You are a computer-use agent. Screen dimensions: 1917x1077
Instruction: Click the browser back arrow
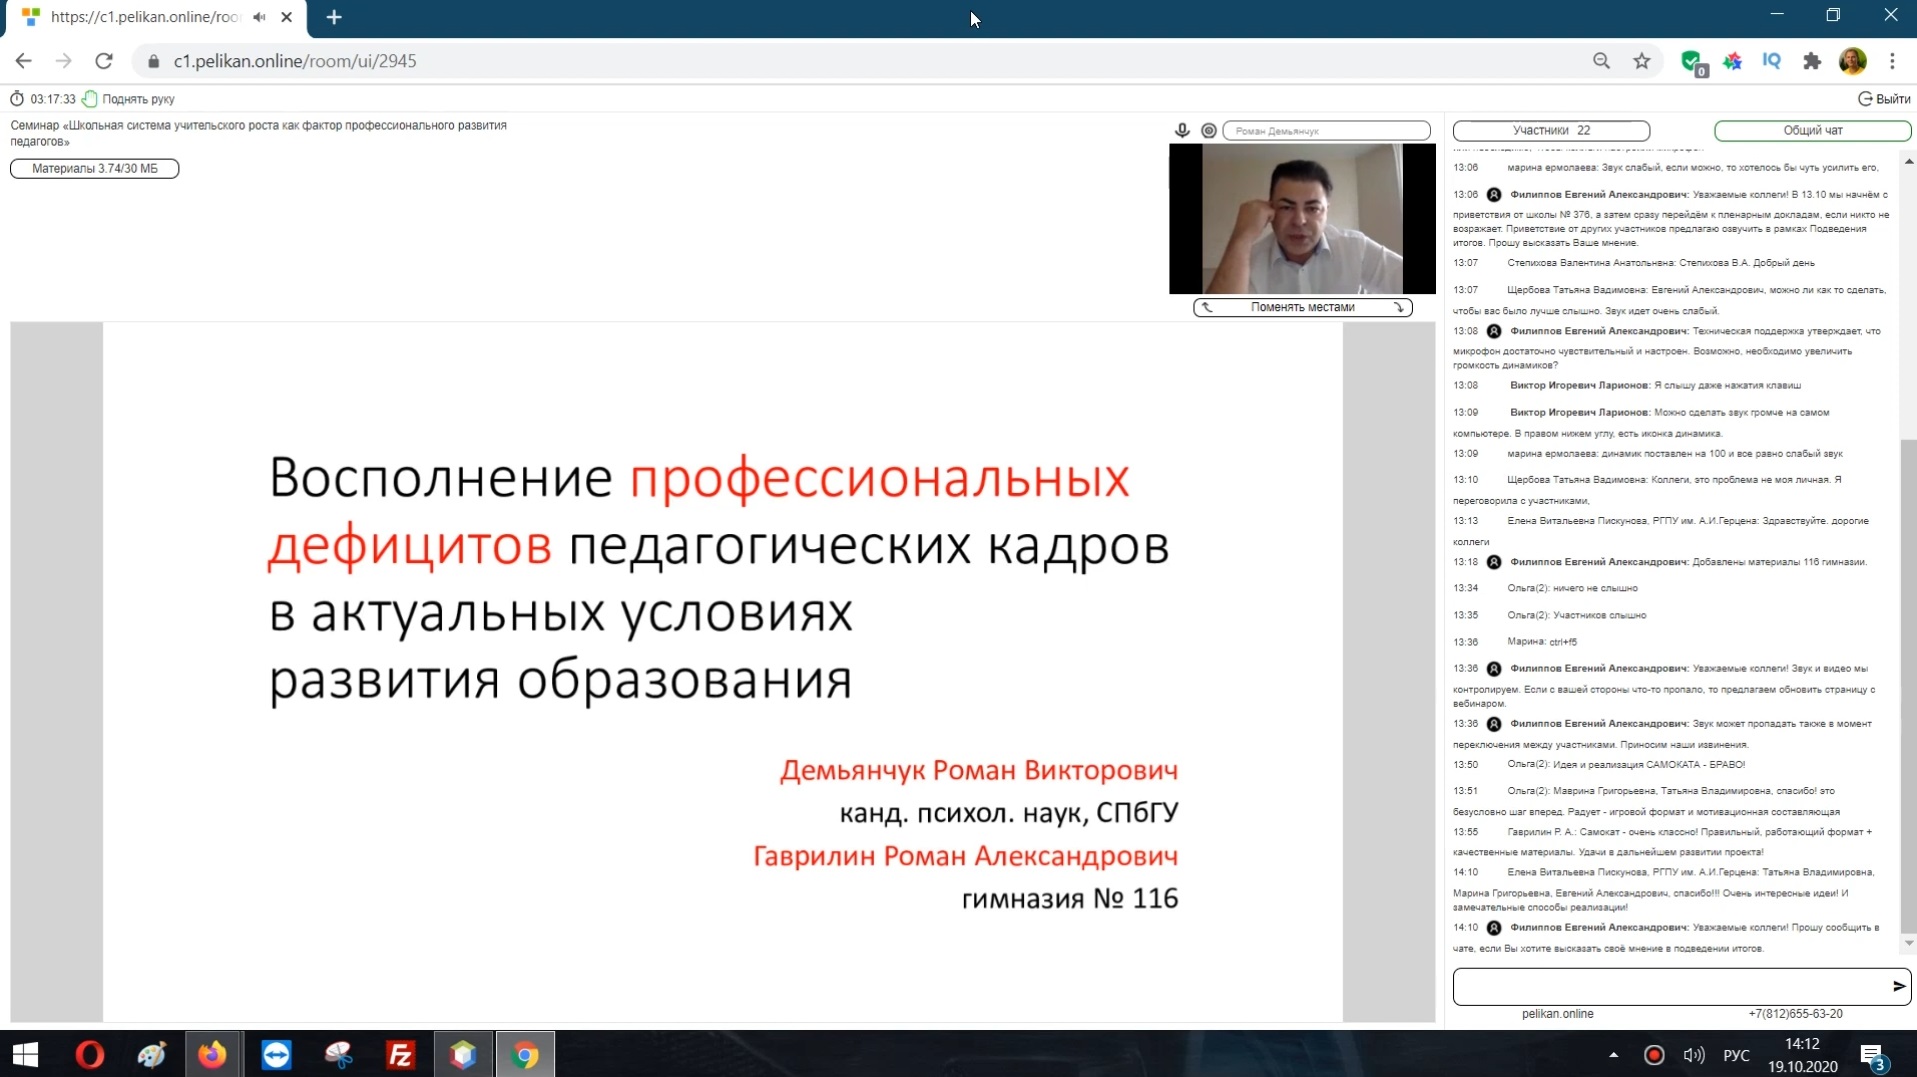[23, 61]
